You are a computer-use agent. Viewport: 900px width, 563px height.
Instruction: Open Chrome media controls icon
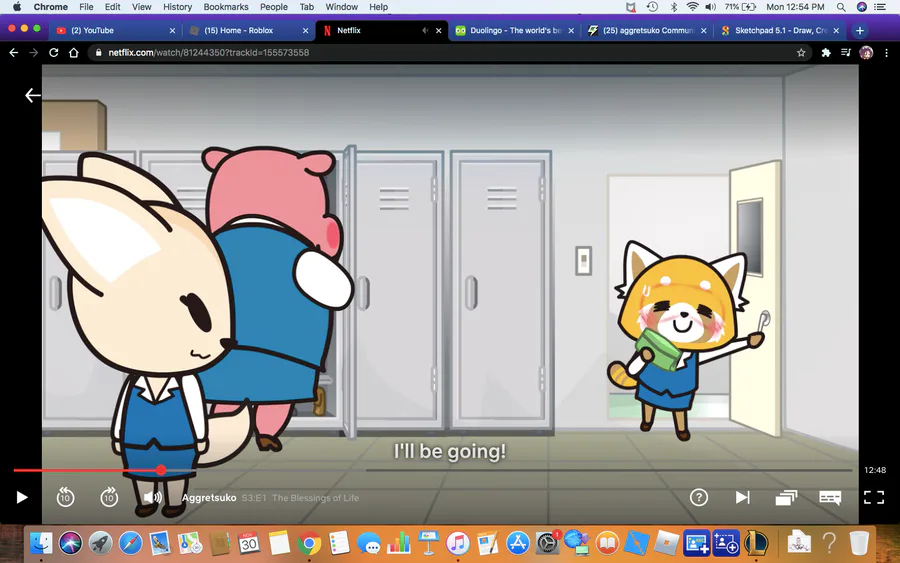coord(845,52)
